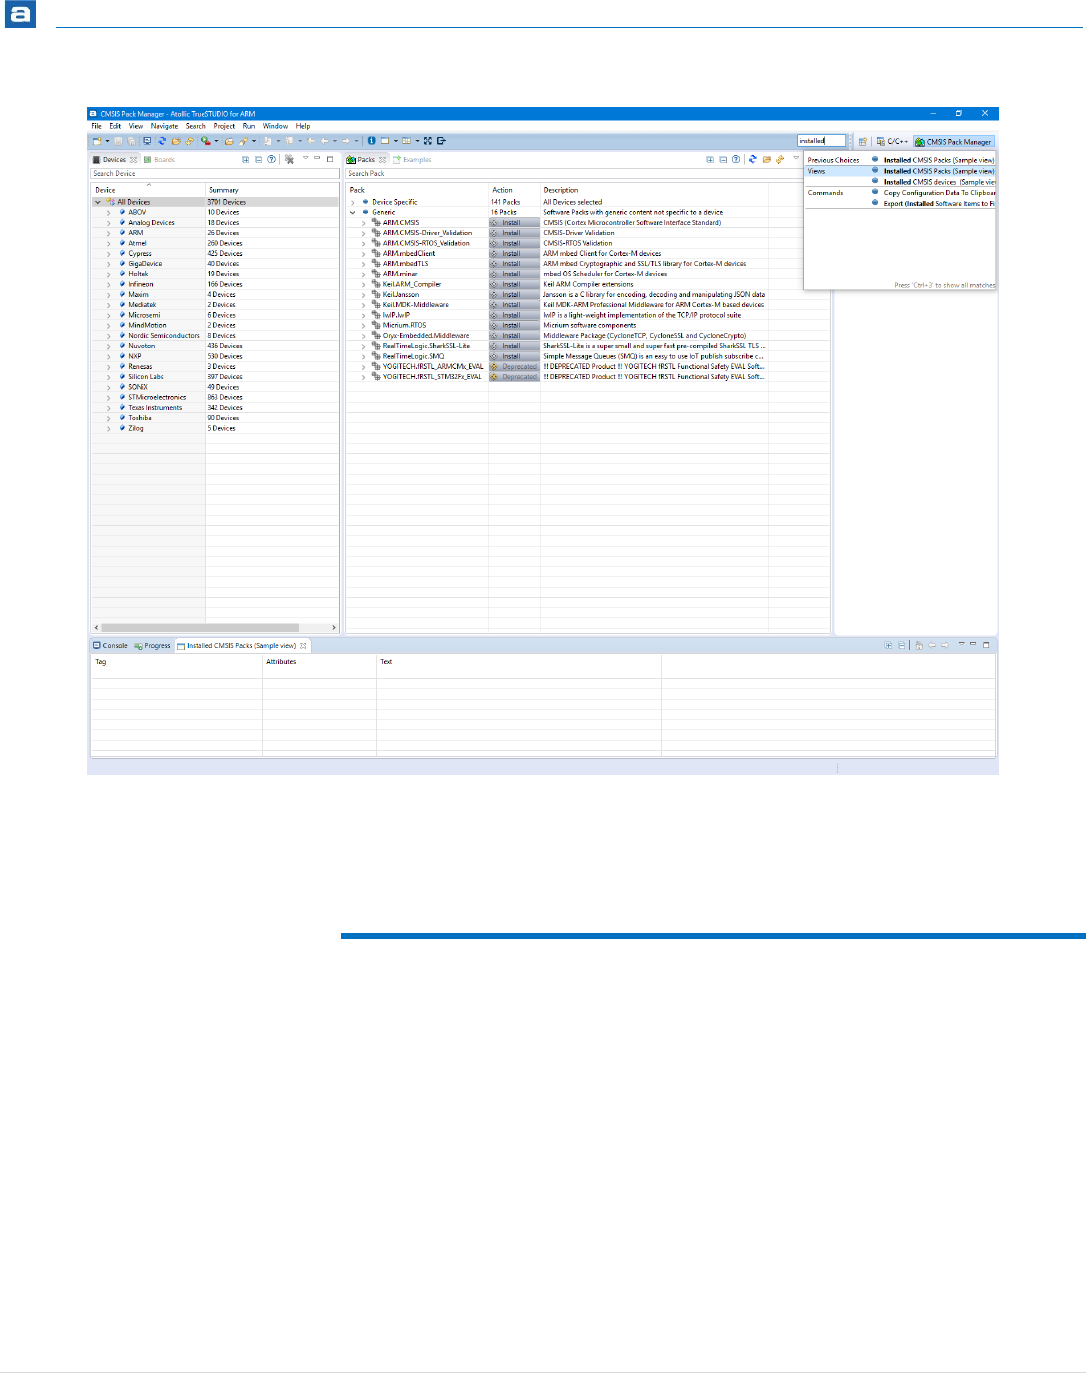Maximize the Devices panel
Viewport: 1086px width, 1373px height.
pos(330,158)
